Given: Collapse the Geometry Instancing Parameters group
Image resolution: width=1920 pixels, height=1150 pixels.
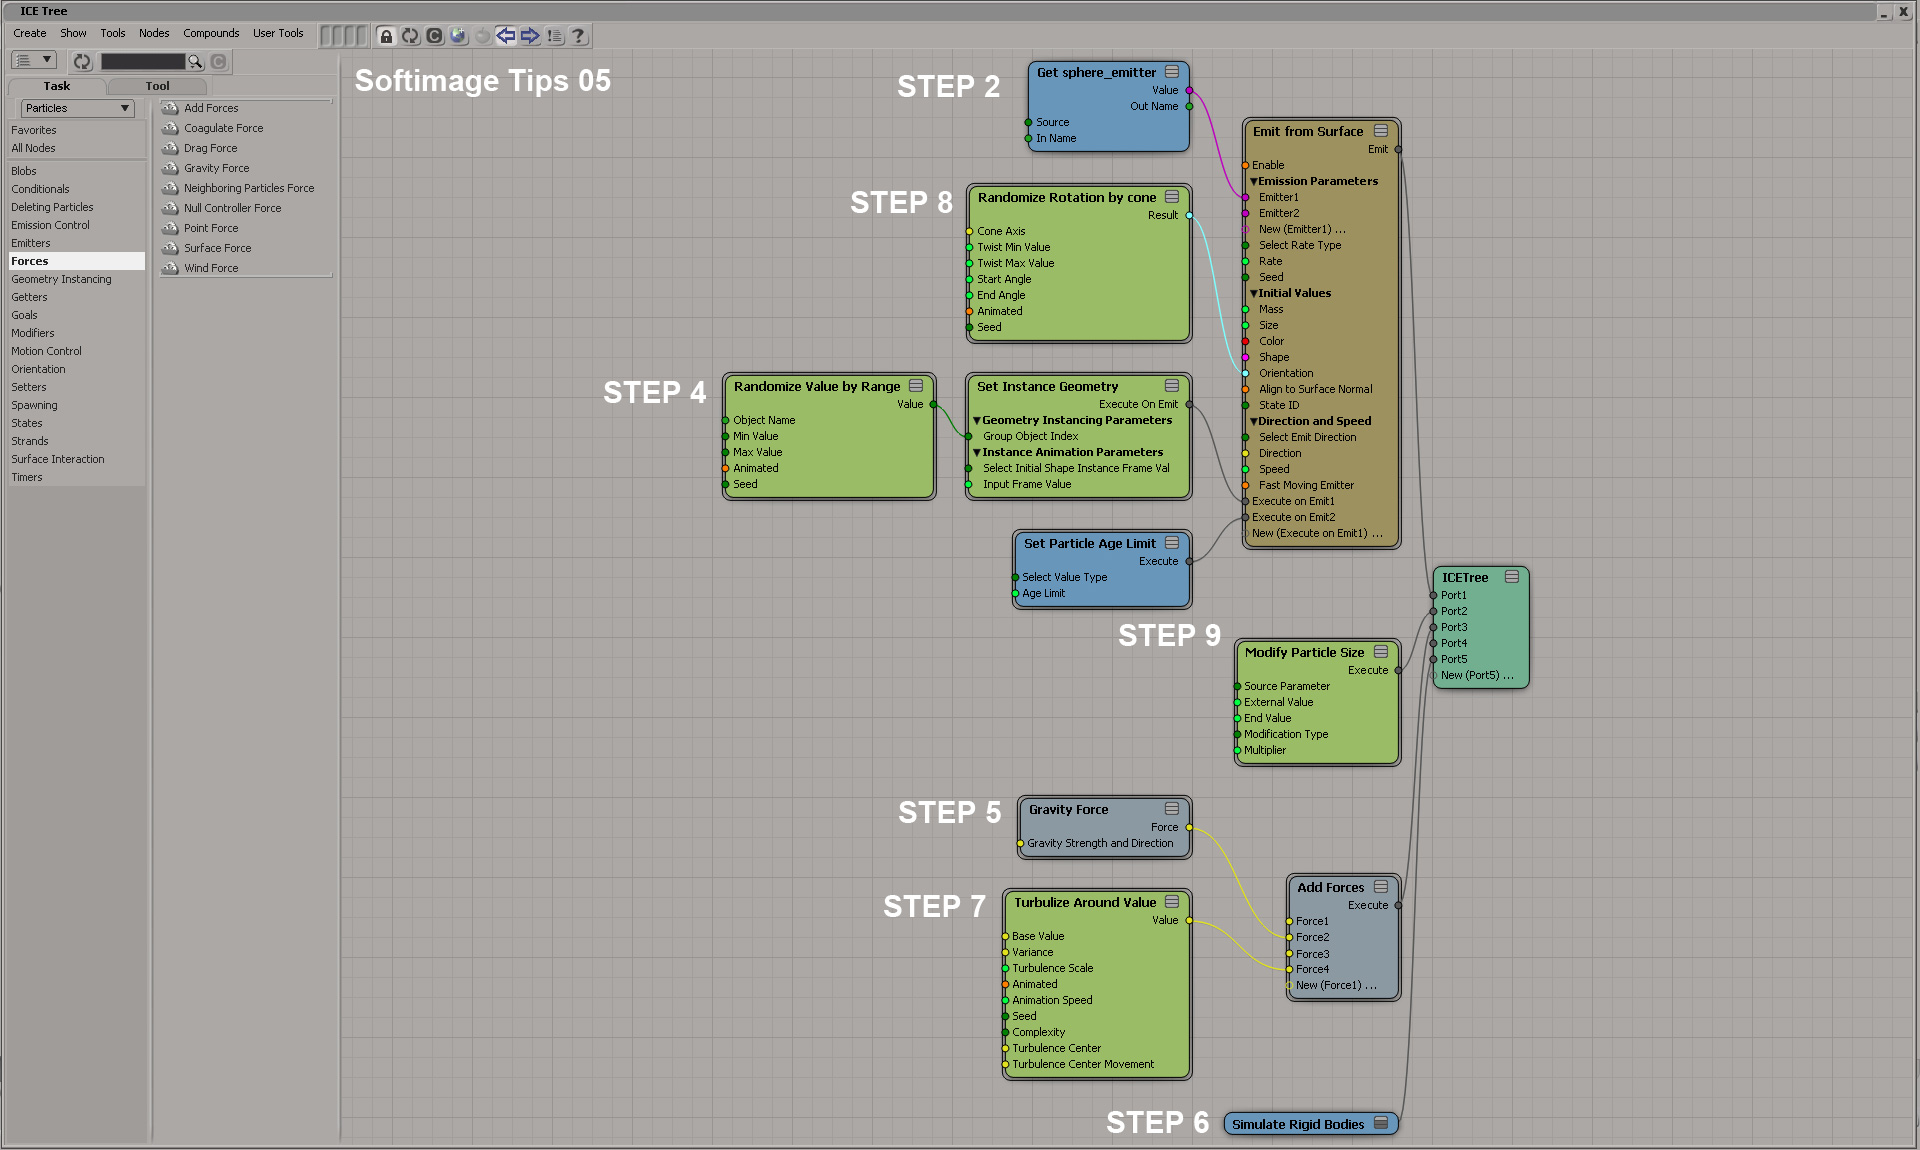Looking at the screenshot, I should point(977,420).
